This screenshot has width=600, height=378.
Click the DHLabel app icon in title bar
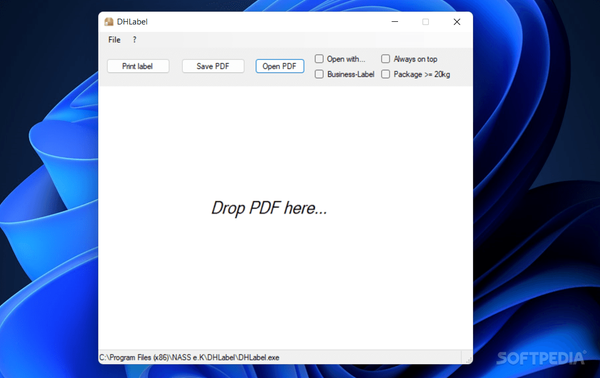(109, 22)
